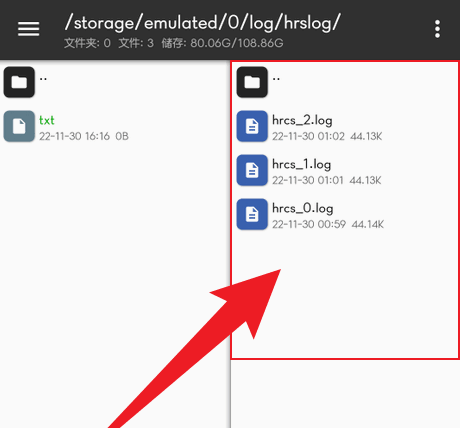Open the hamburger navigation menu
Viewport: 460px width, 428px height.
click(x=28, y=29)
